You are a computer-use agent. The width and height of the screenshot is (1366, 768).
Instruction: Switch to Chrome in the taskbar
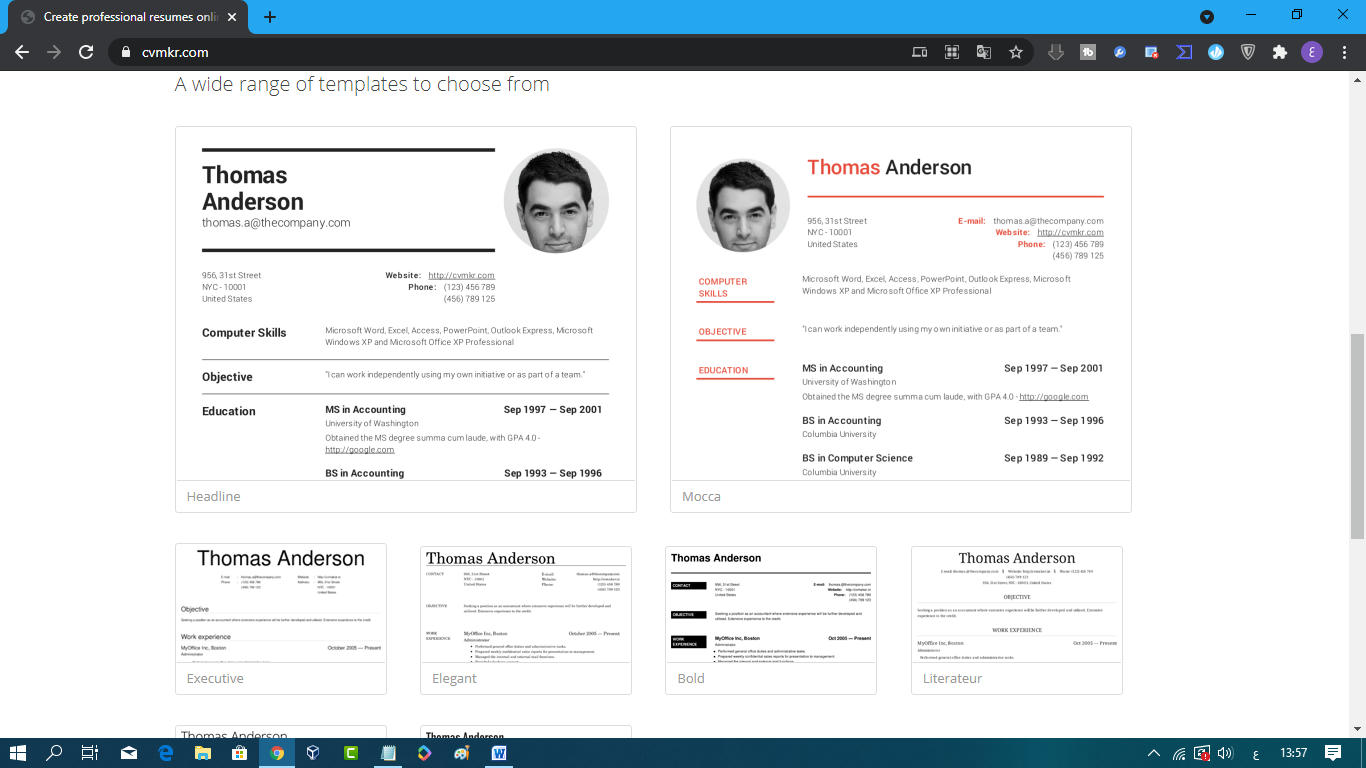277,753
